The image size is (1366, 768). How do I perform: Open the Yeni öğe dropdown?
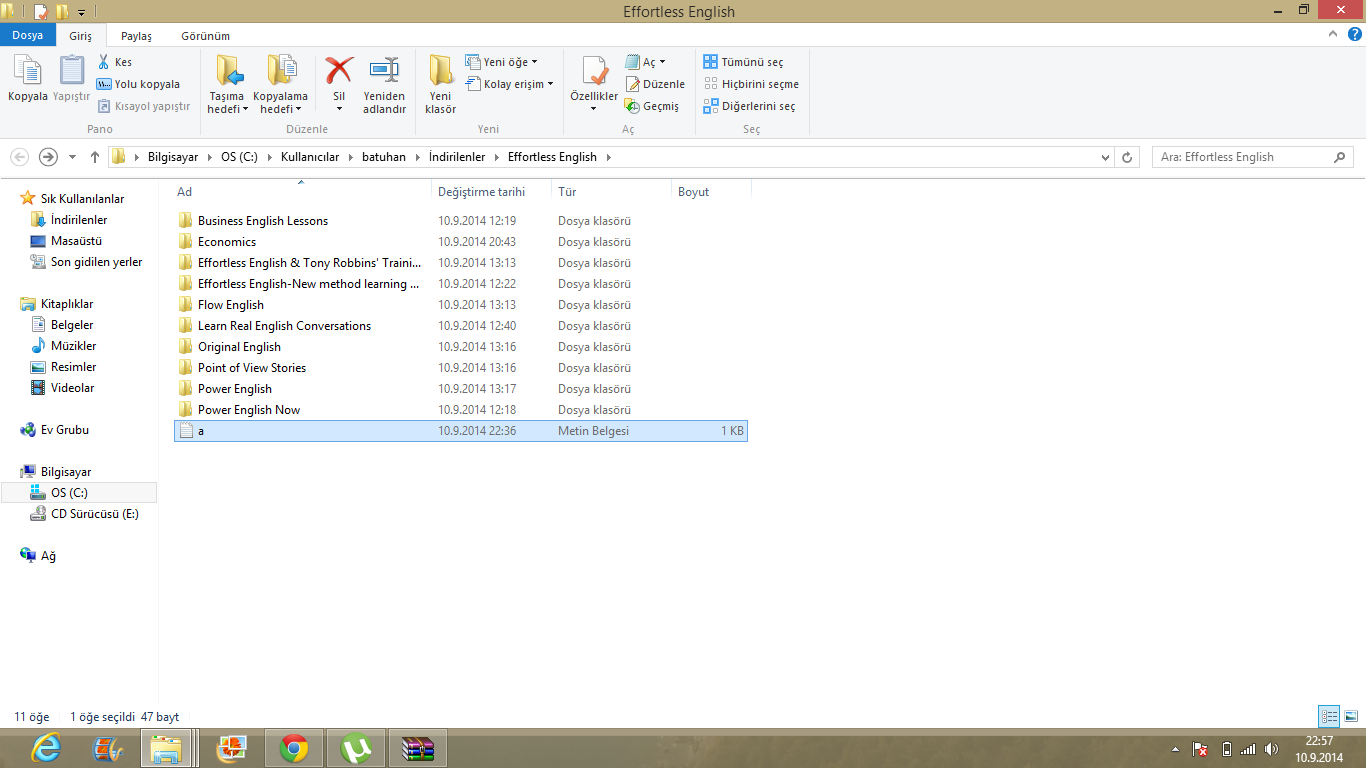tap(502, 62)
